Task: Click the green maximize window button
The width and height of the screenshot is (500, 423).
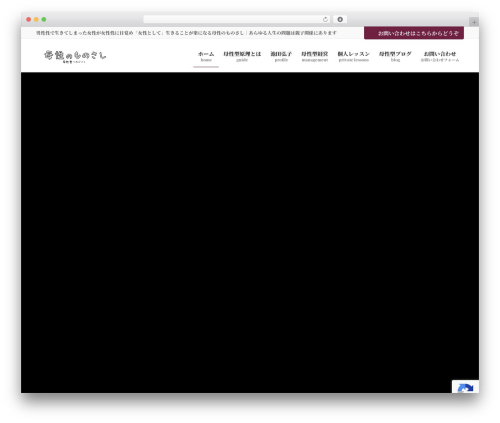Action: point(44,20)
